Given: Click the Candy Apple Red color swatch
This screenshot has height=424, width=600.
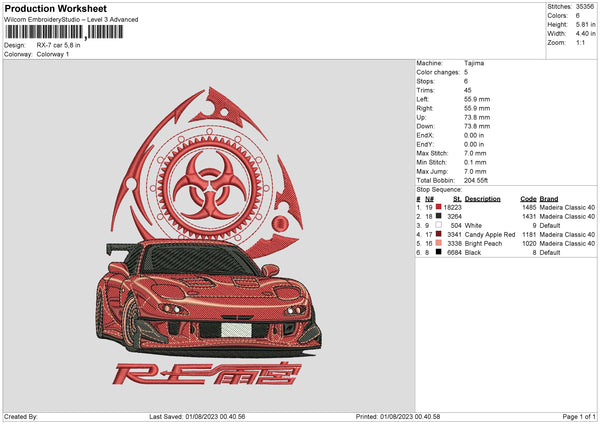Looking at the screenshot, I should 439,234.
